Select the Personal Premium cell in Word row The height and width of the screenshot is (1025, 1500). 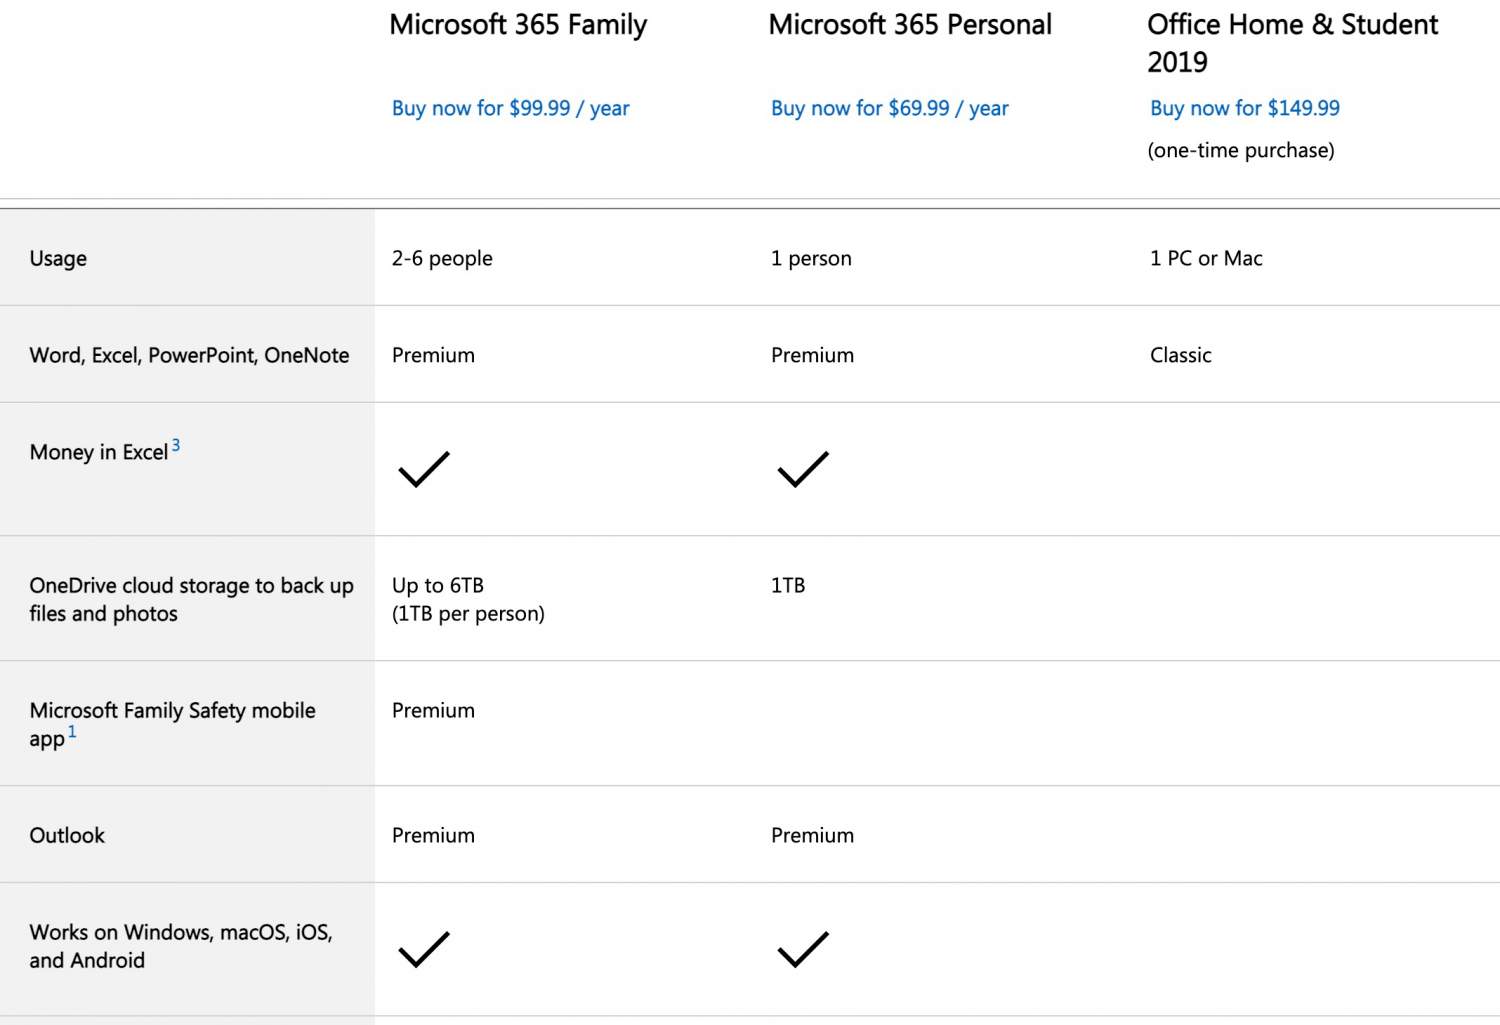pos(812,355)
